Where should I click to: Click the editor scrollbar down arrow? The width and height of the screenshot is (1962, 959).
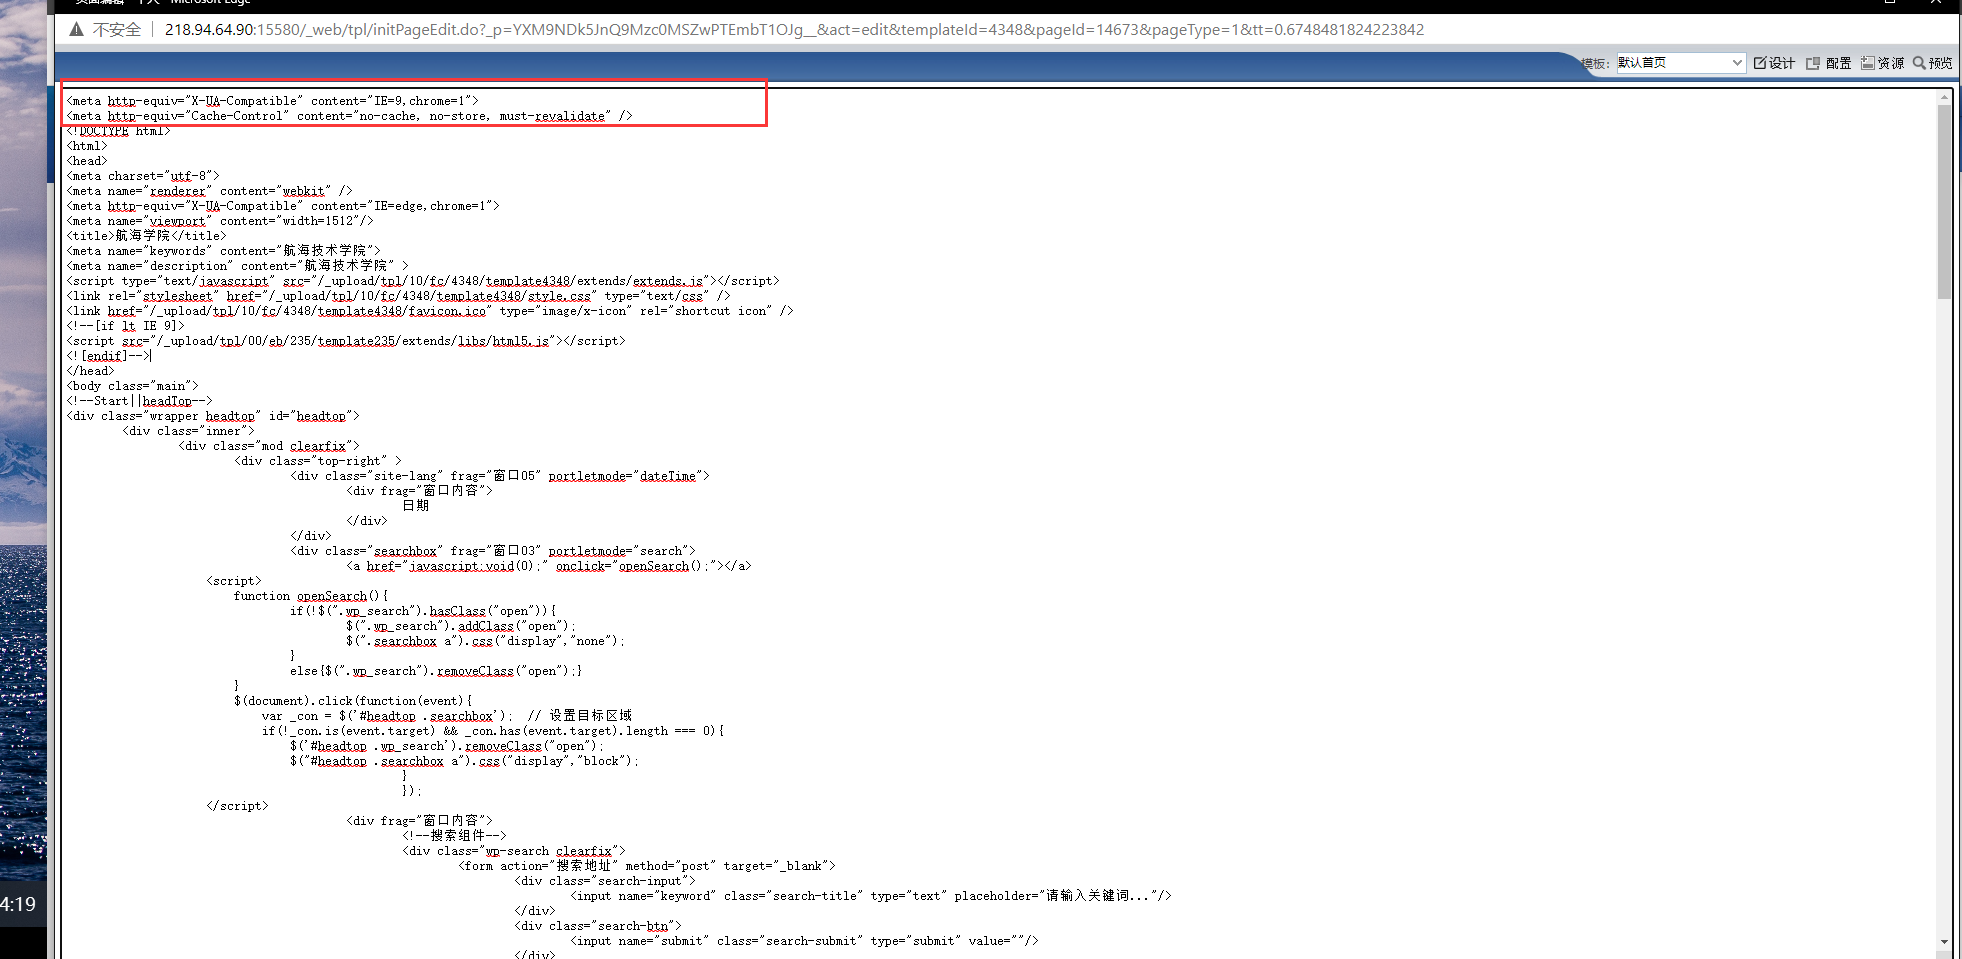[1944, 941]
